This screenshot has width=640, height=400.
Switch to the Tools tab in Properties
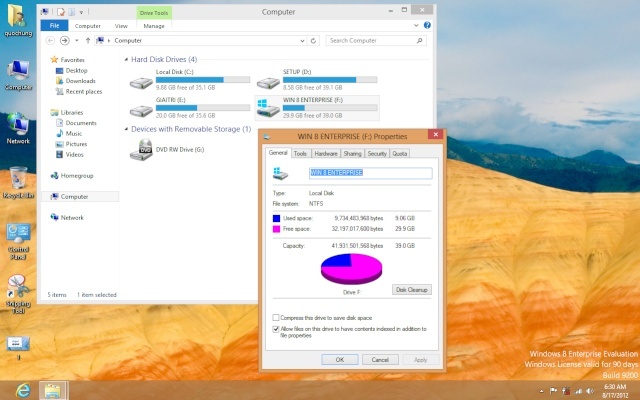pyautogui.click(x=300, y=153)
